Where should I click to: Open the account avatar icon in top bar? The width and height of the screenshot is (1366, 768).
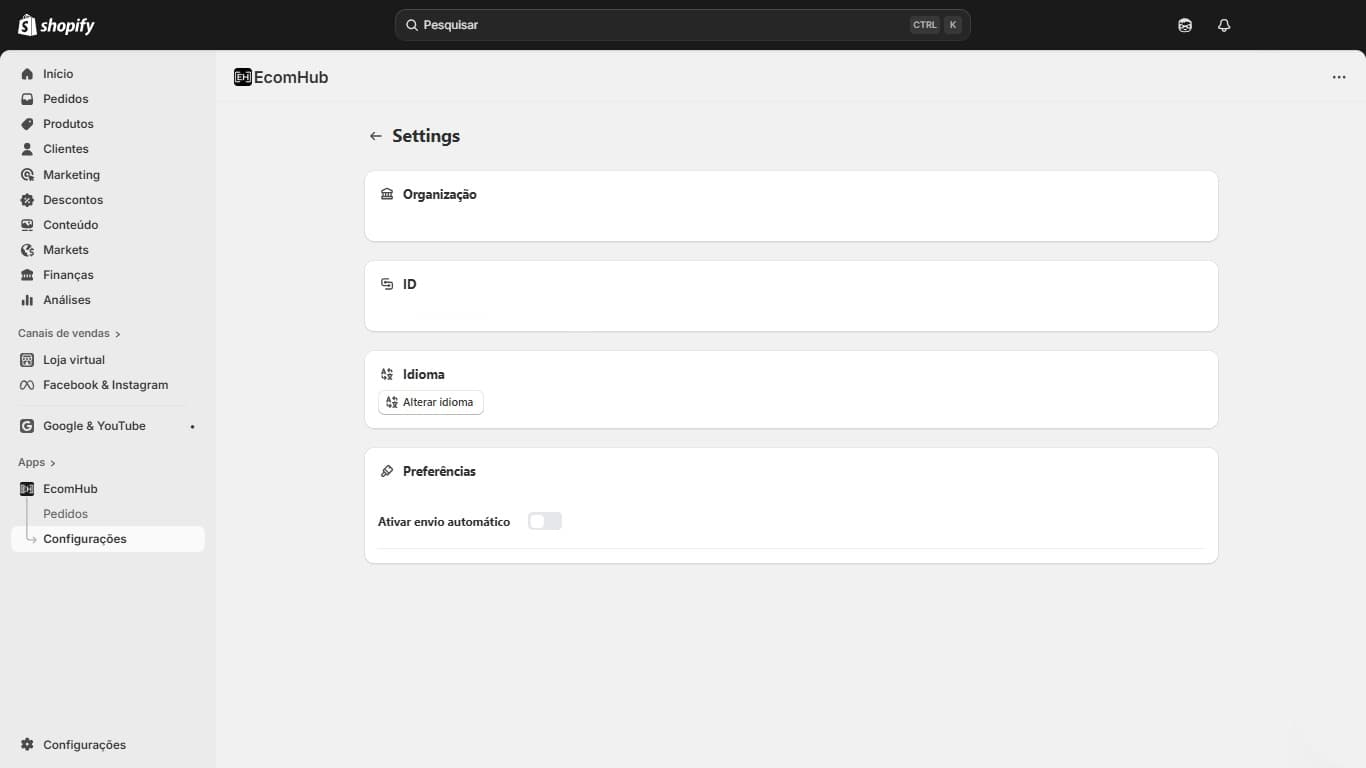[x=1185, y=25]
